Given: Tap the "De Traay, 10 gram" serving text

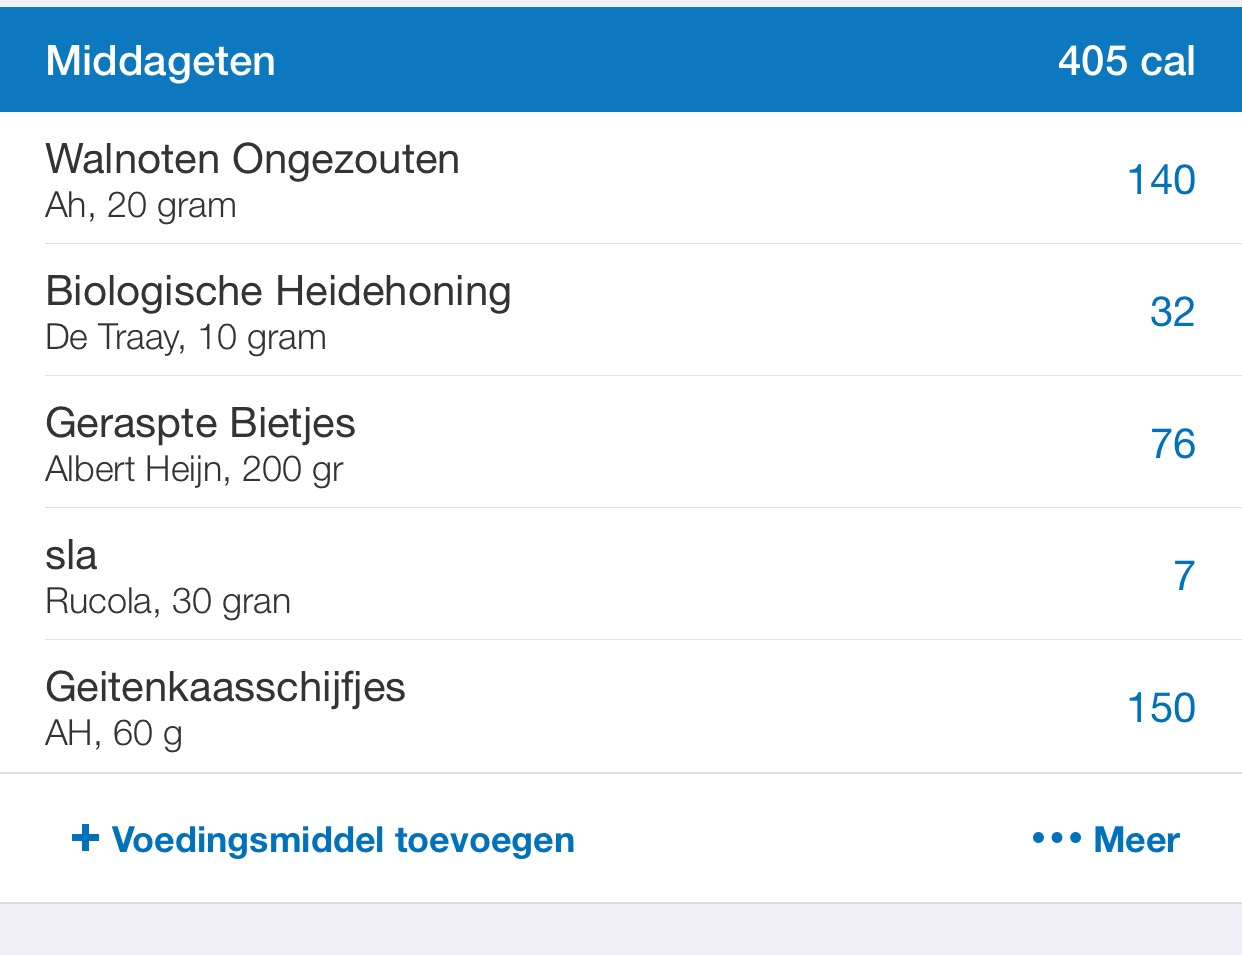Looking at the screenshot, I should 186,338.
